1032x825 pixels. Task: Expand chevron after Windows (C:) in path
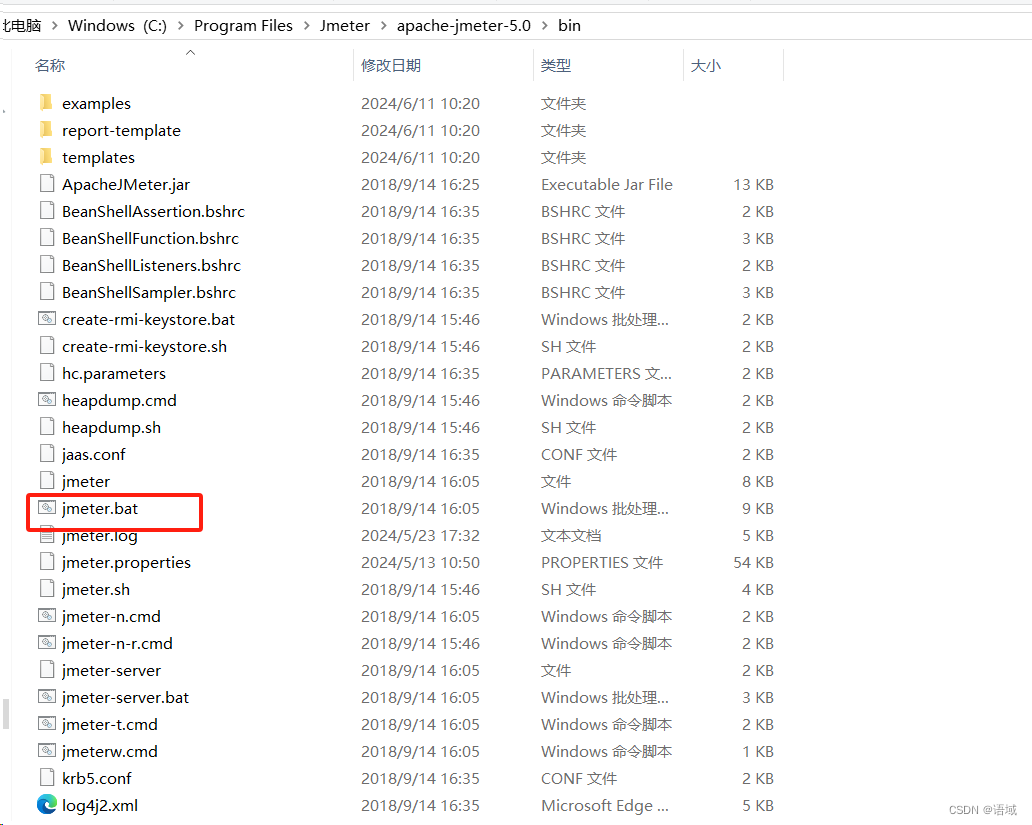click(x=180, y=26)
